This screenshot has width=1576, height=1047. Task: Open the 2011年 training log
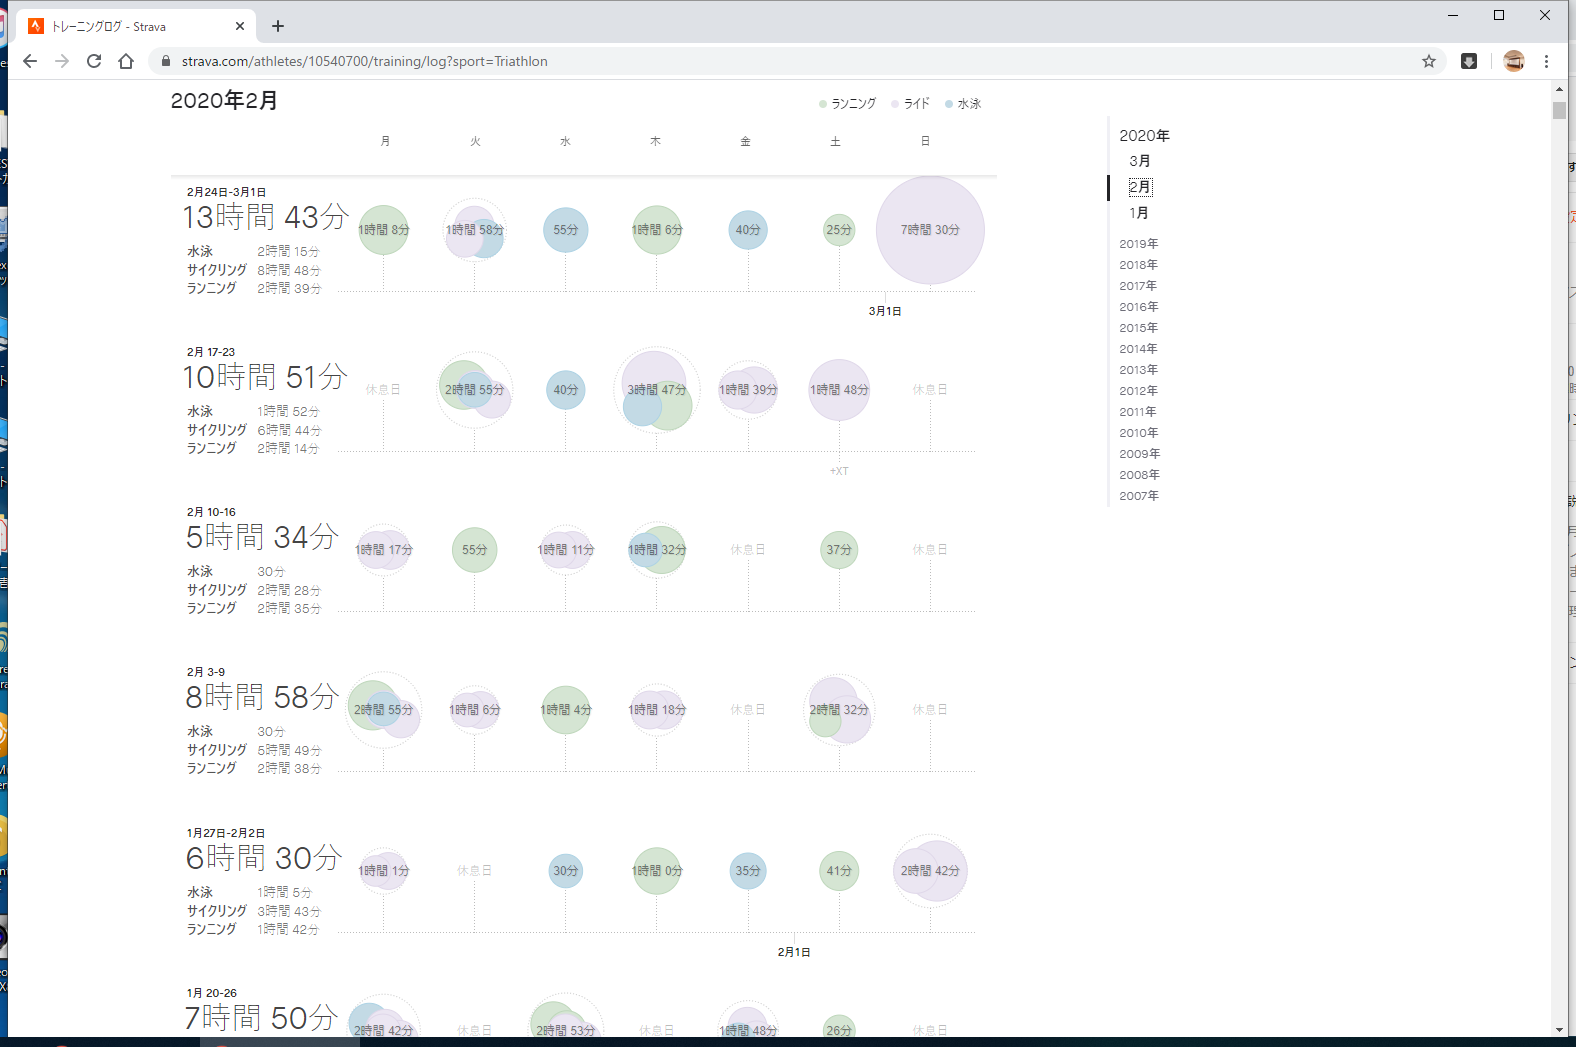(x=1138, y=412)
